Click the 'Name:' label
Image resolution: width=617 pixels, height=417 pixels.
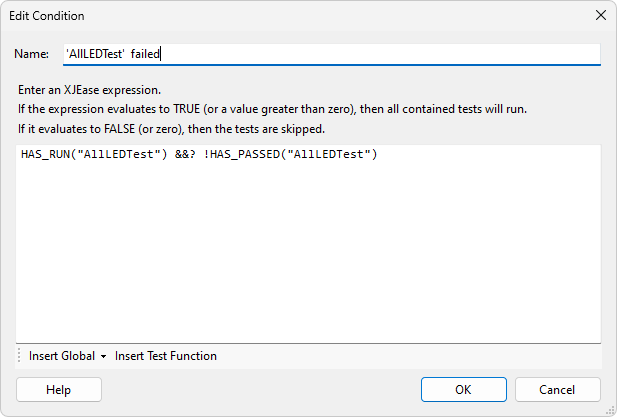click(33, 54)
